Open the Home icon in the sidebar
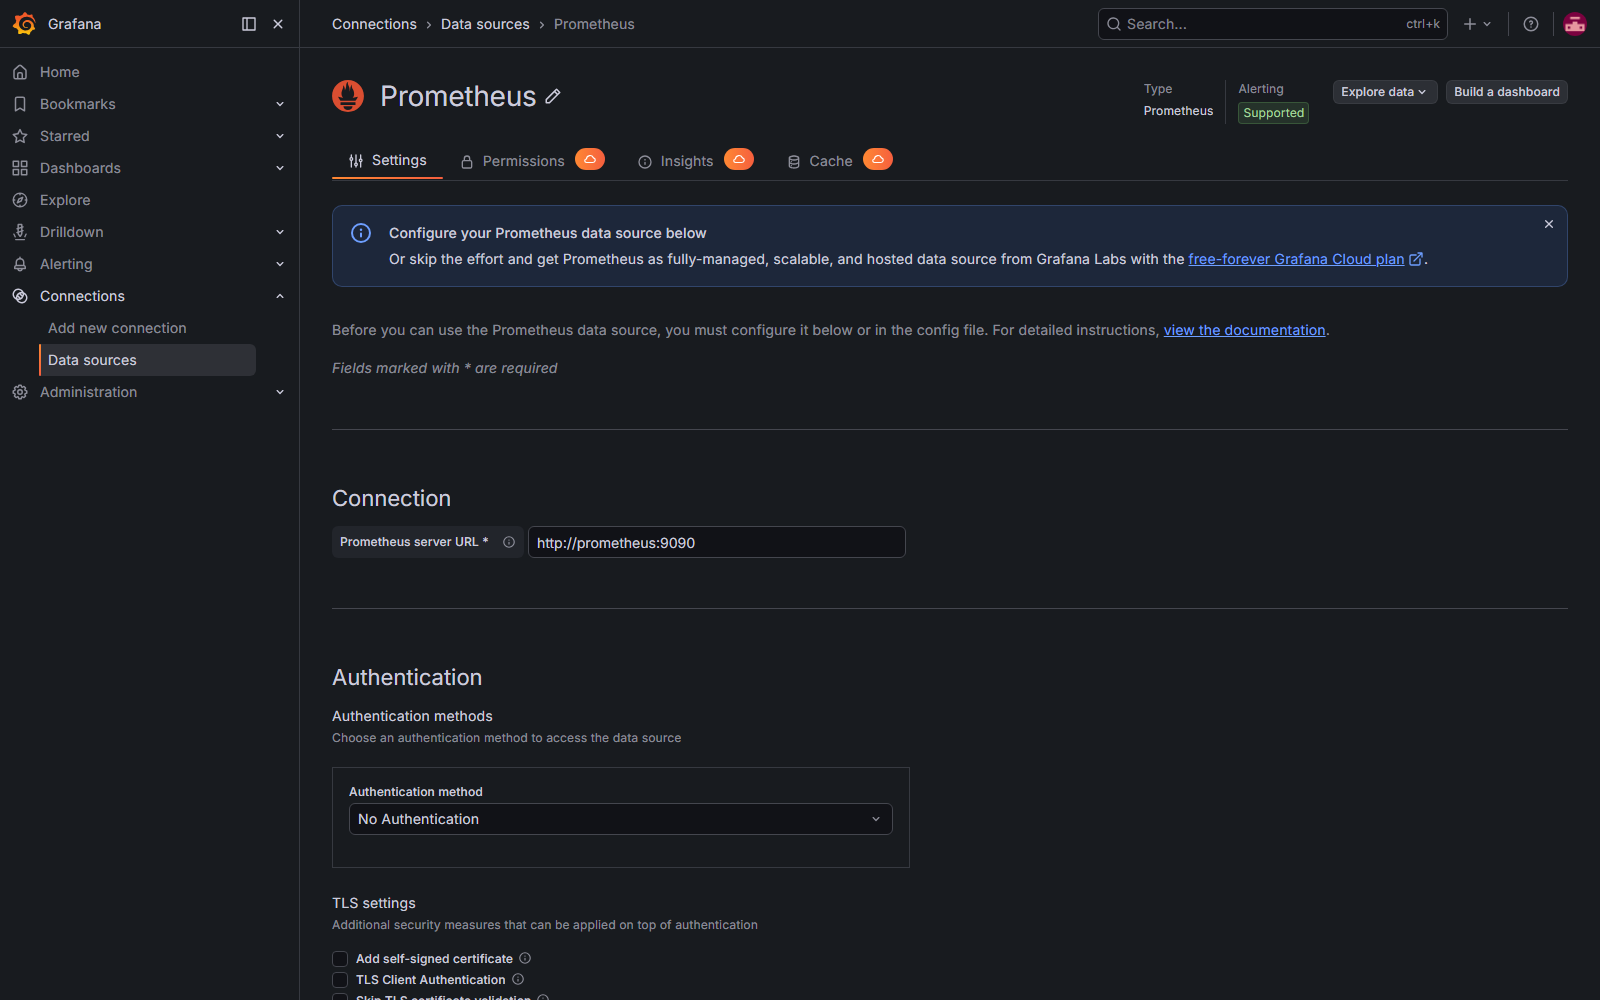The image size is (1600, 1000). point(20,72)
